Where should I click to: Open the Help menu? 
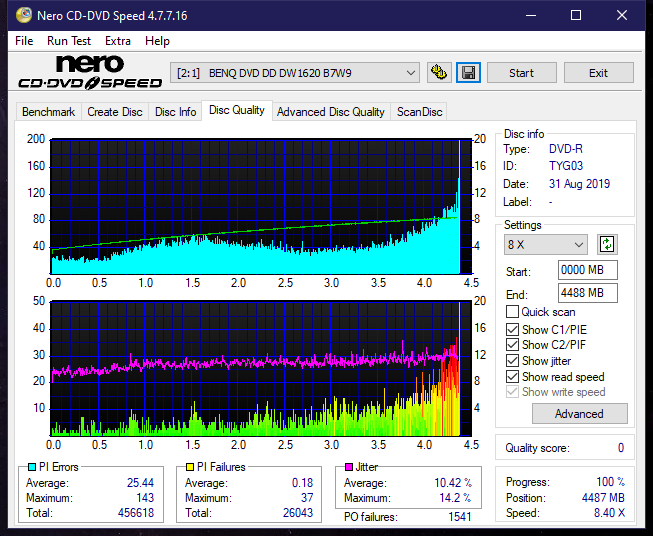[157, 41]
